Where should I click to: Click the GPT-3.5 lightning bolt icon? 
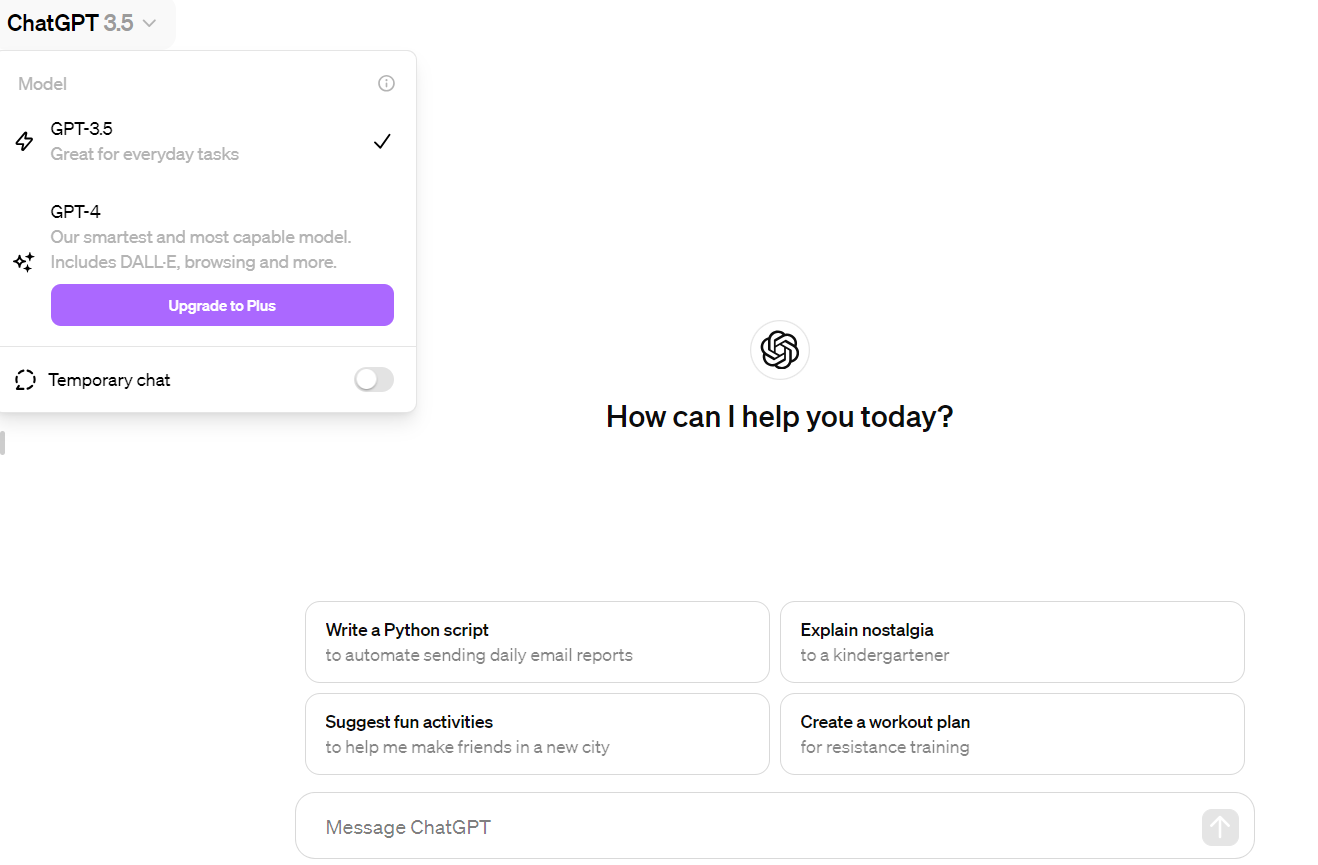[x=24, y=142]
